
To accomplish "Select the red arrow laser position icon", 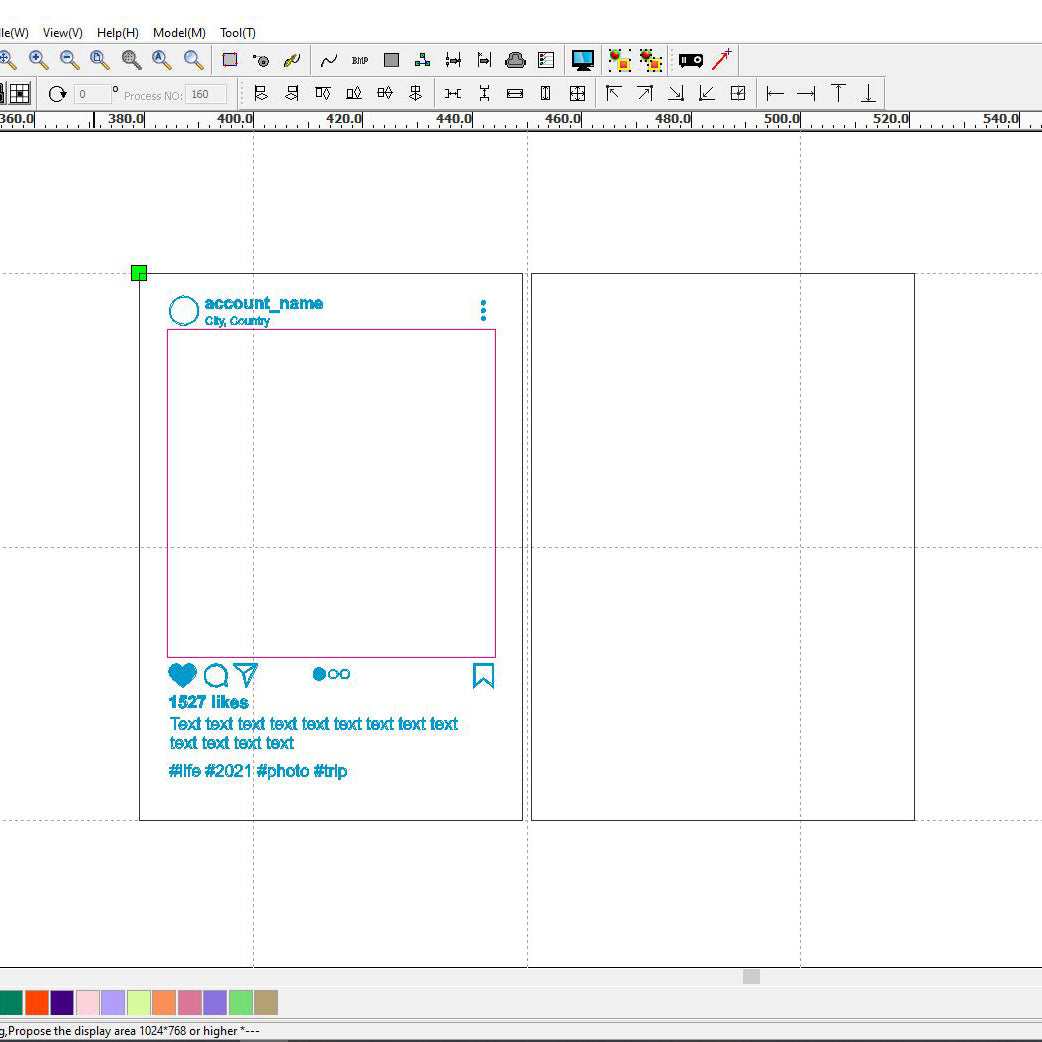I will 722,60.
